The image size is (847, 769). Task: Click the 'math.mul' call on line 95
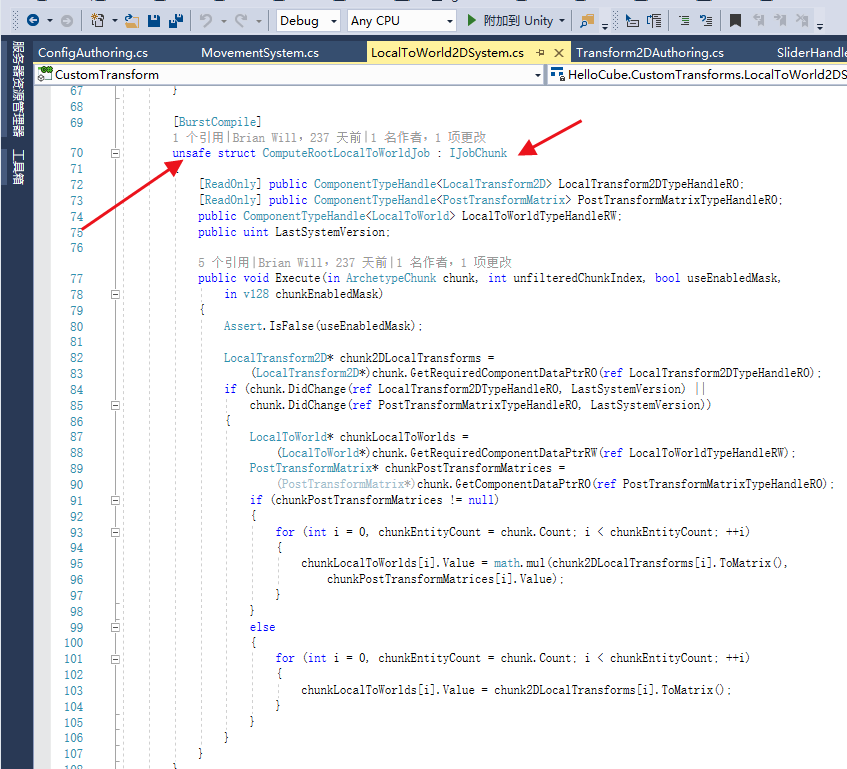(x=519, y=563)
